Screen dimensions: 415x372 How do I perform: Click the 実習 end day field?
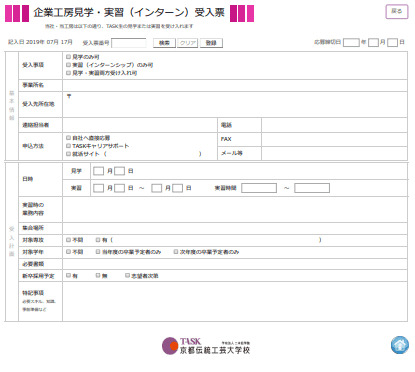[x=177, y=188]
